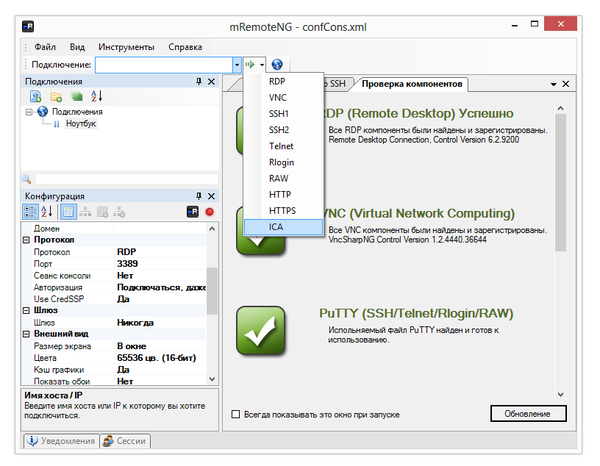Select the Цвета value 65536 цв. (16-бит)
This screenshot has width=600, height=466.
pos(156,358)
